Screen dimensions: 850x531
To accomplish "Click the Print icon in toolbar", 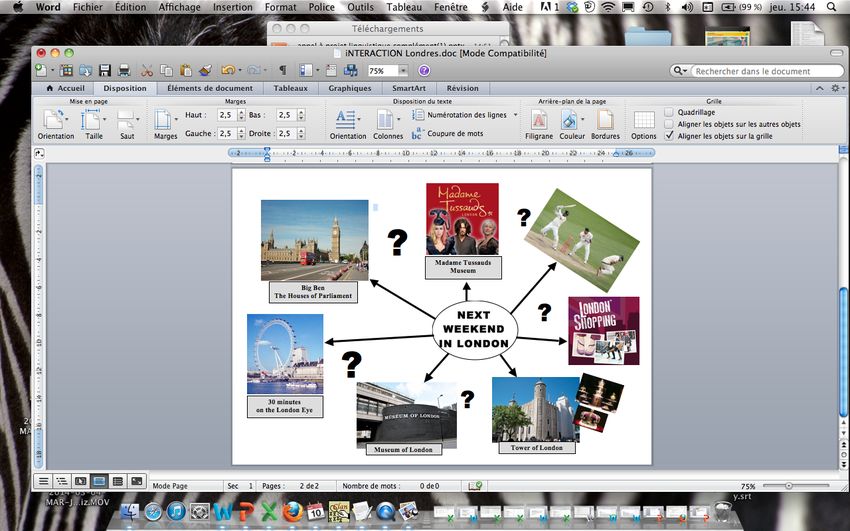I will coord(124,70).
